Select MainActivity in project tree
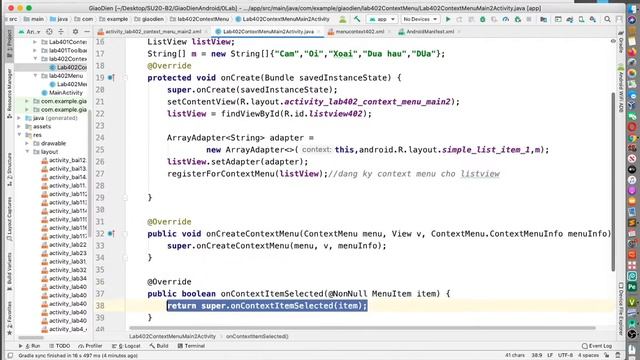Image resolution: width=640 pixels, height=360 pixels. [66, 93]
